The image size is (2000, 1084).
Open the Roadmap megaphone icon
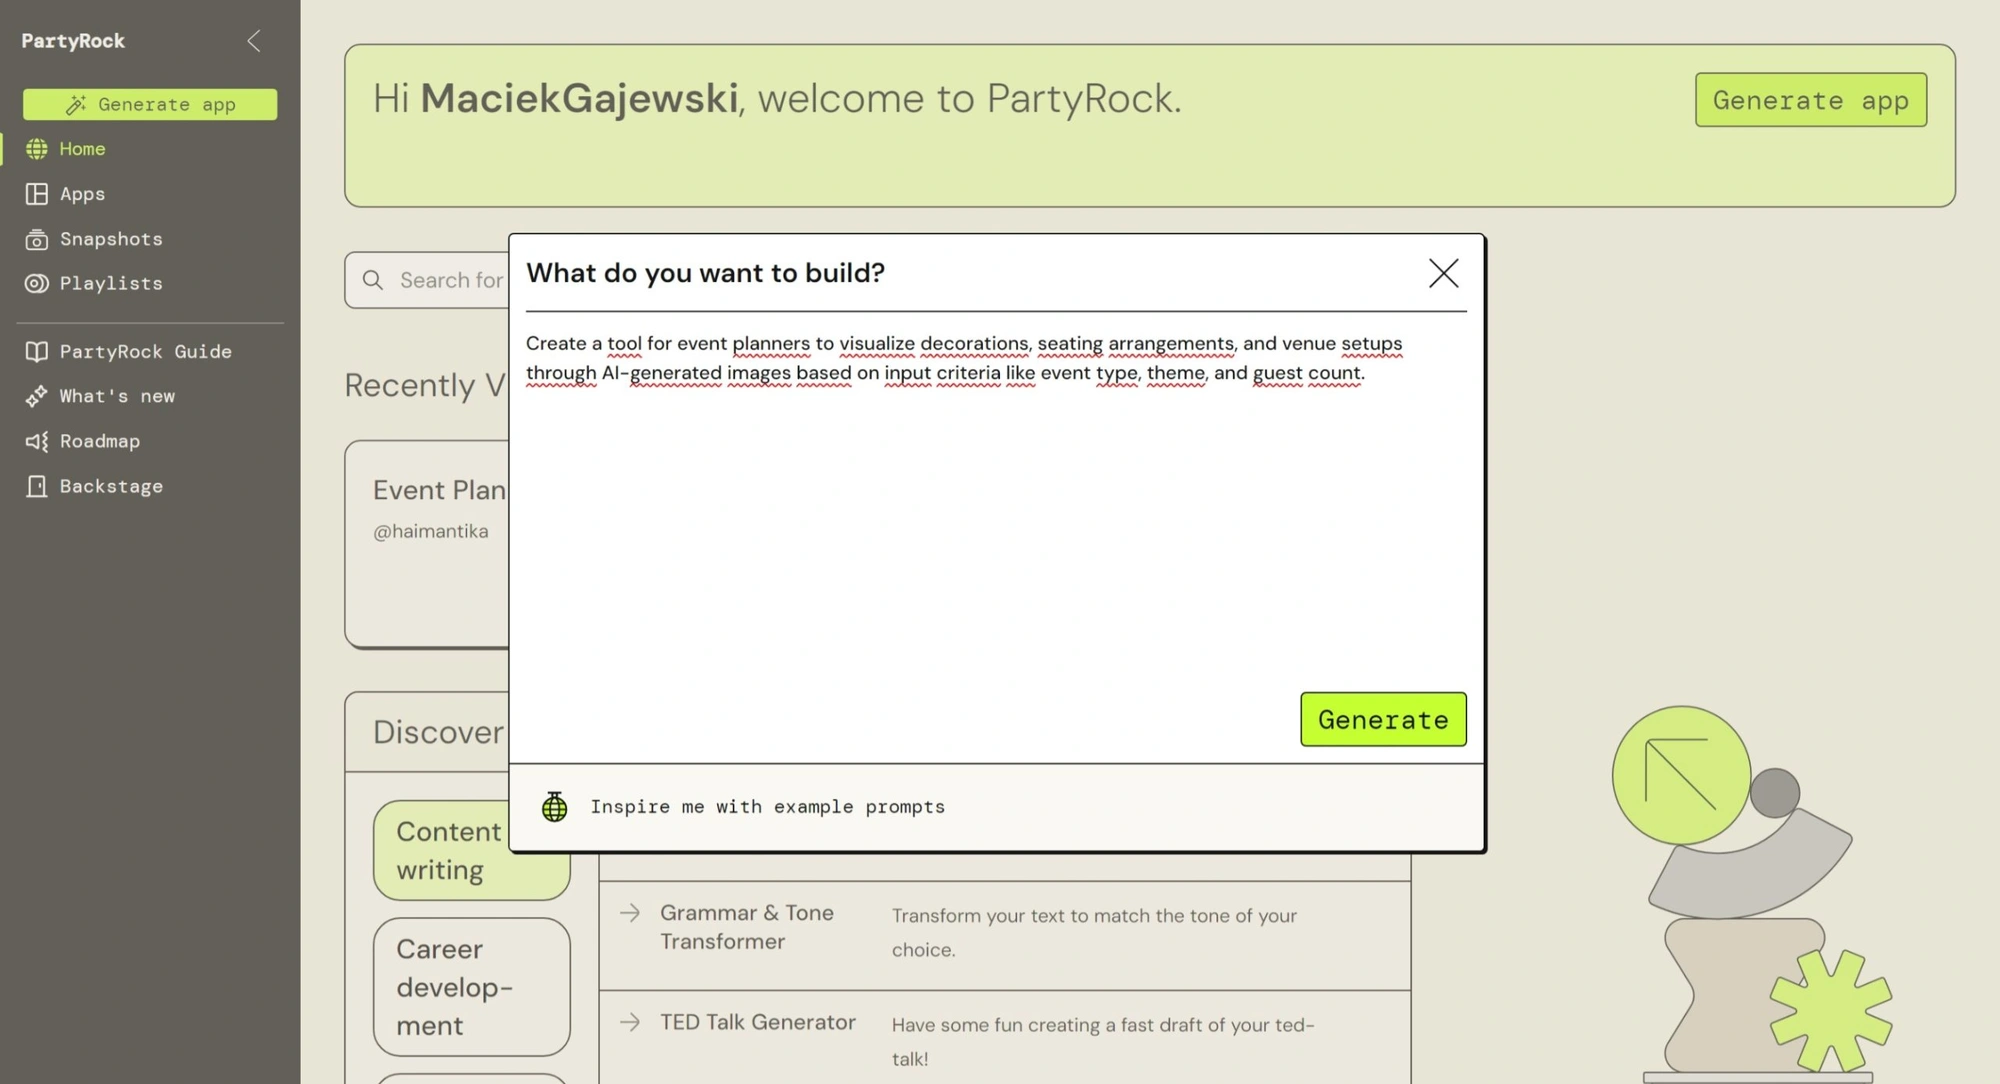pyautogui.click(x=37, y=442)
